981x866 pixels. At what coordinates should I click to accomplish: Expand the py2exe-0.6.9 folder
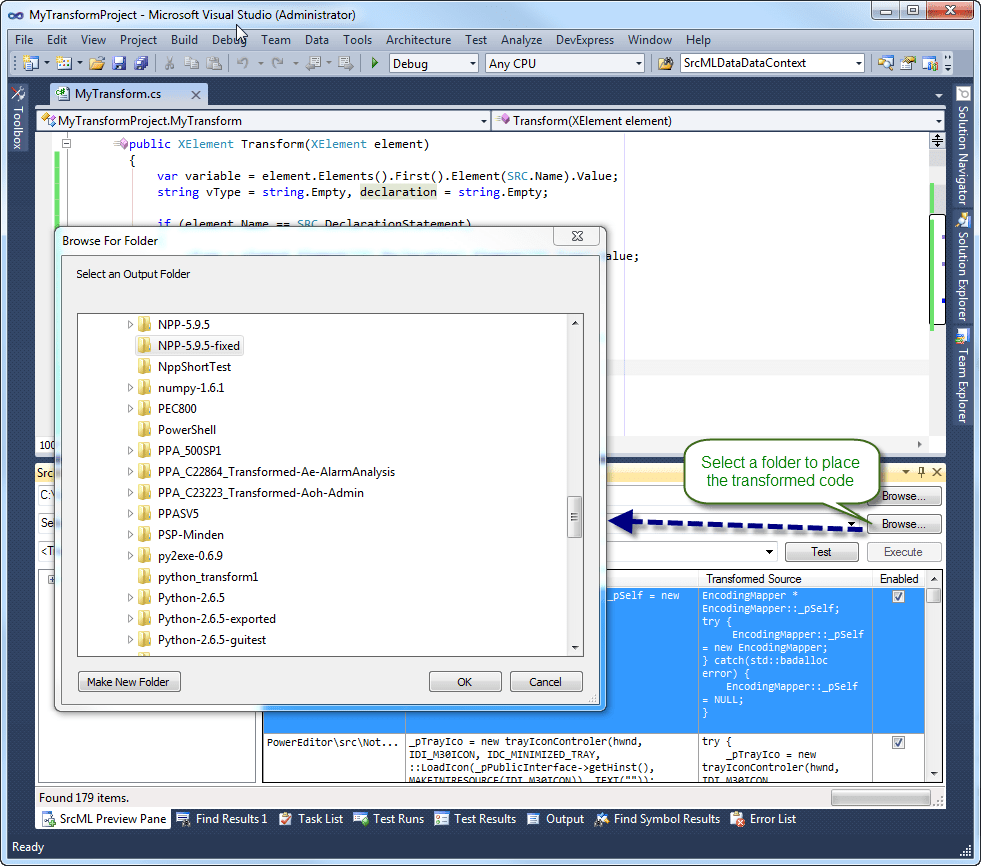tap(130, 556)
